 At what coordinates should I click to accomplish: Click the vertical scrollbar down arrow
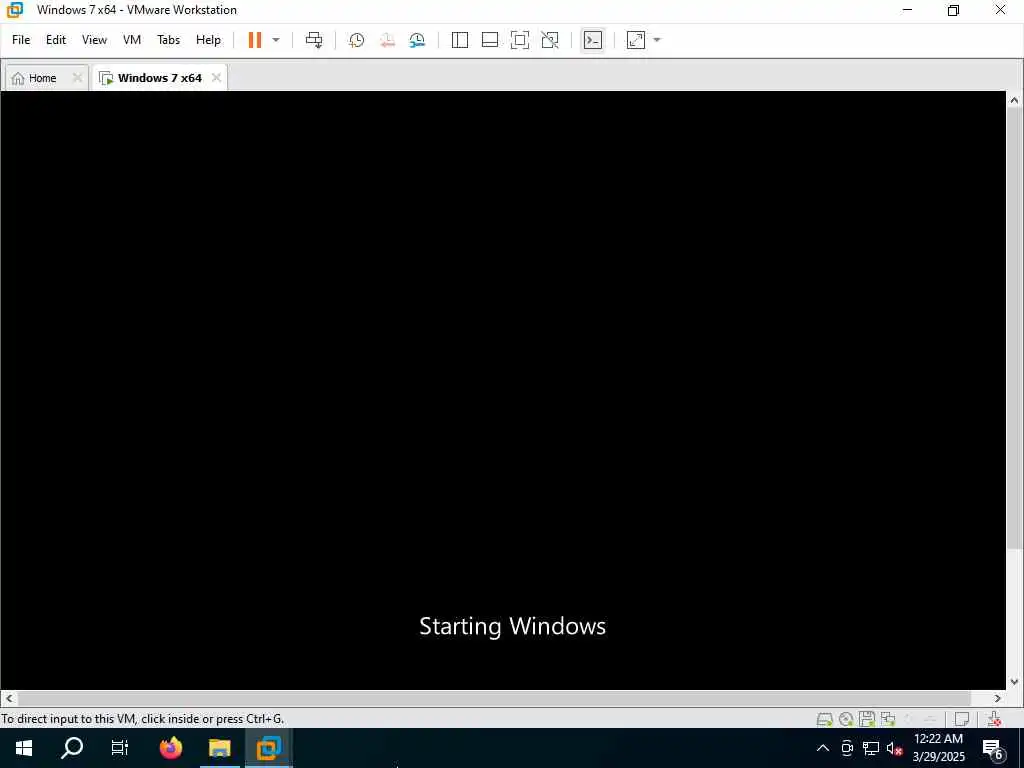1014,682
